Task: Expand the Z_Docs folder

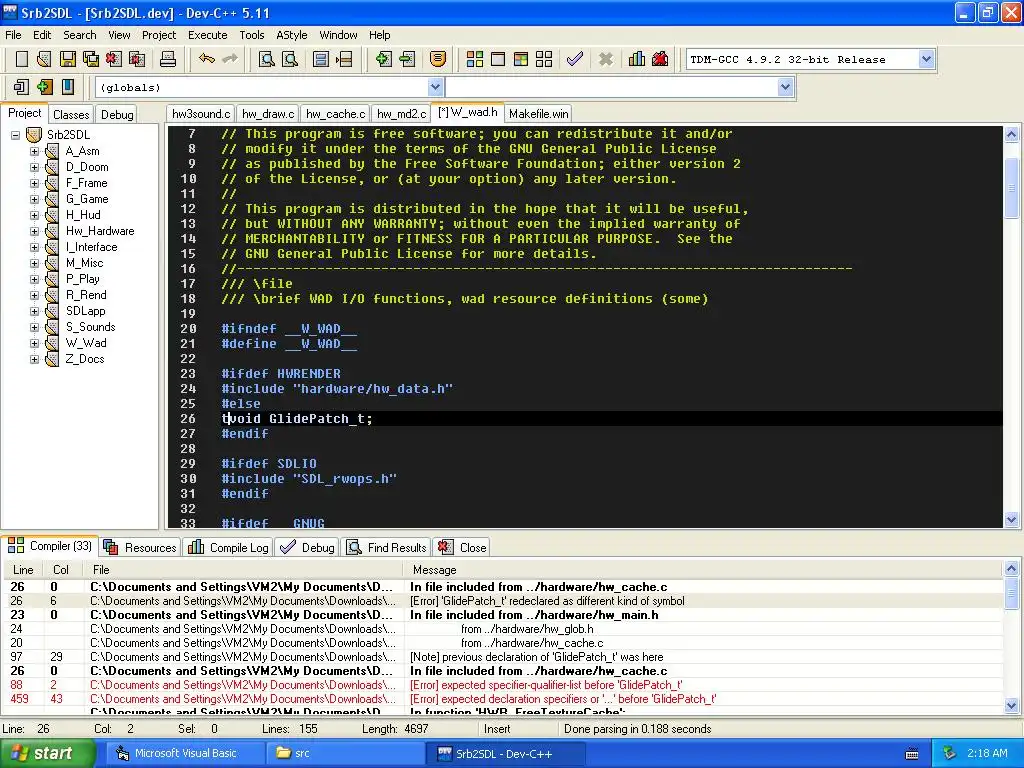Action: point(35,359)
